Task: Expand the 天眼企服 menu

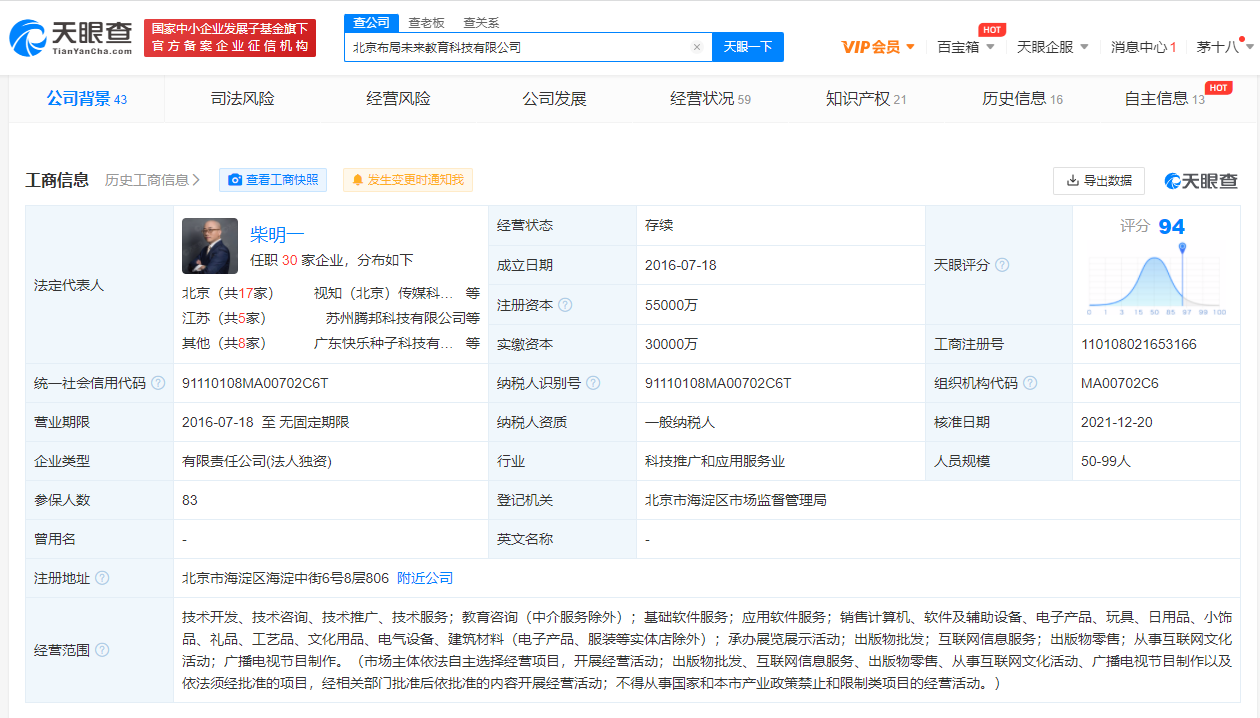Action: point(1051,47)
